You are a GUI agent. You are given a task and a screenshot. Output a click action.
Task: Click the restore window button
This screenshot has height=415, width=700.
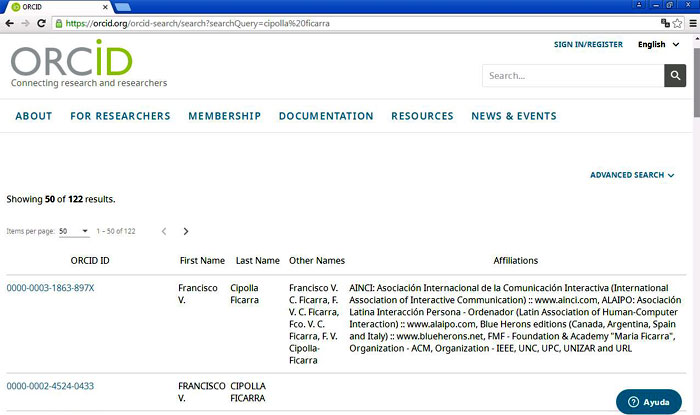click(669, 5)
